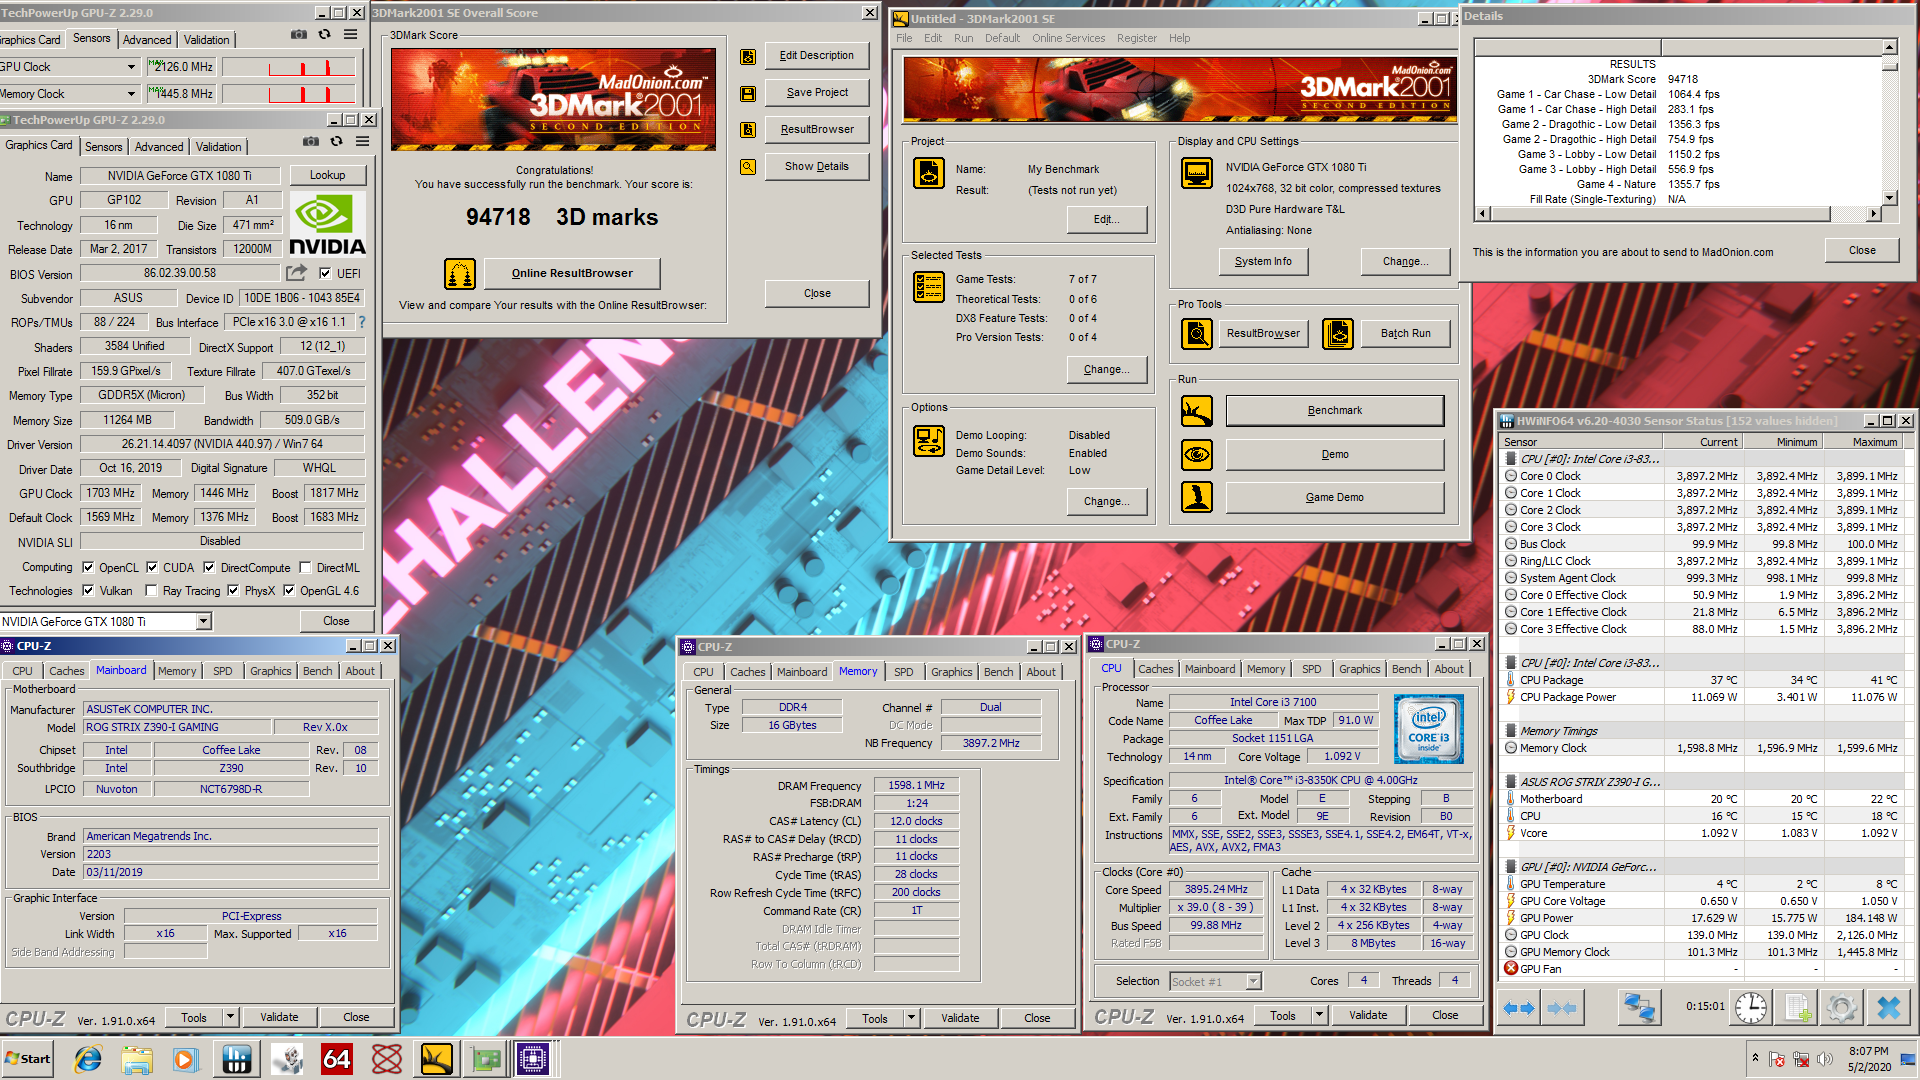Screen dimensions: 1920x1080
Task: Click the Details vertical scrollbar down arrow
Action: click(x=1890, y=198)
